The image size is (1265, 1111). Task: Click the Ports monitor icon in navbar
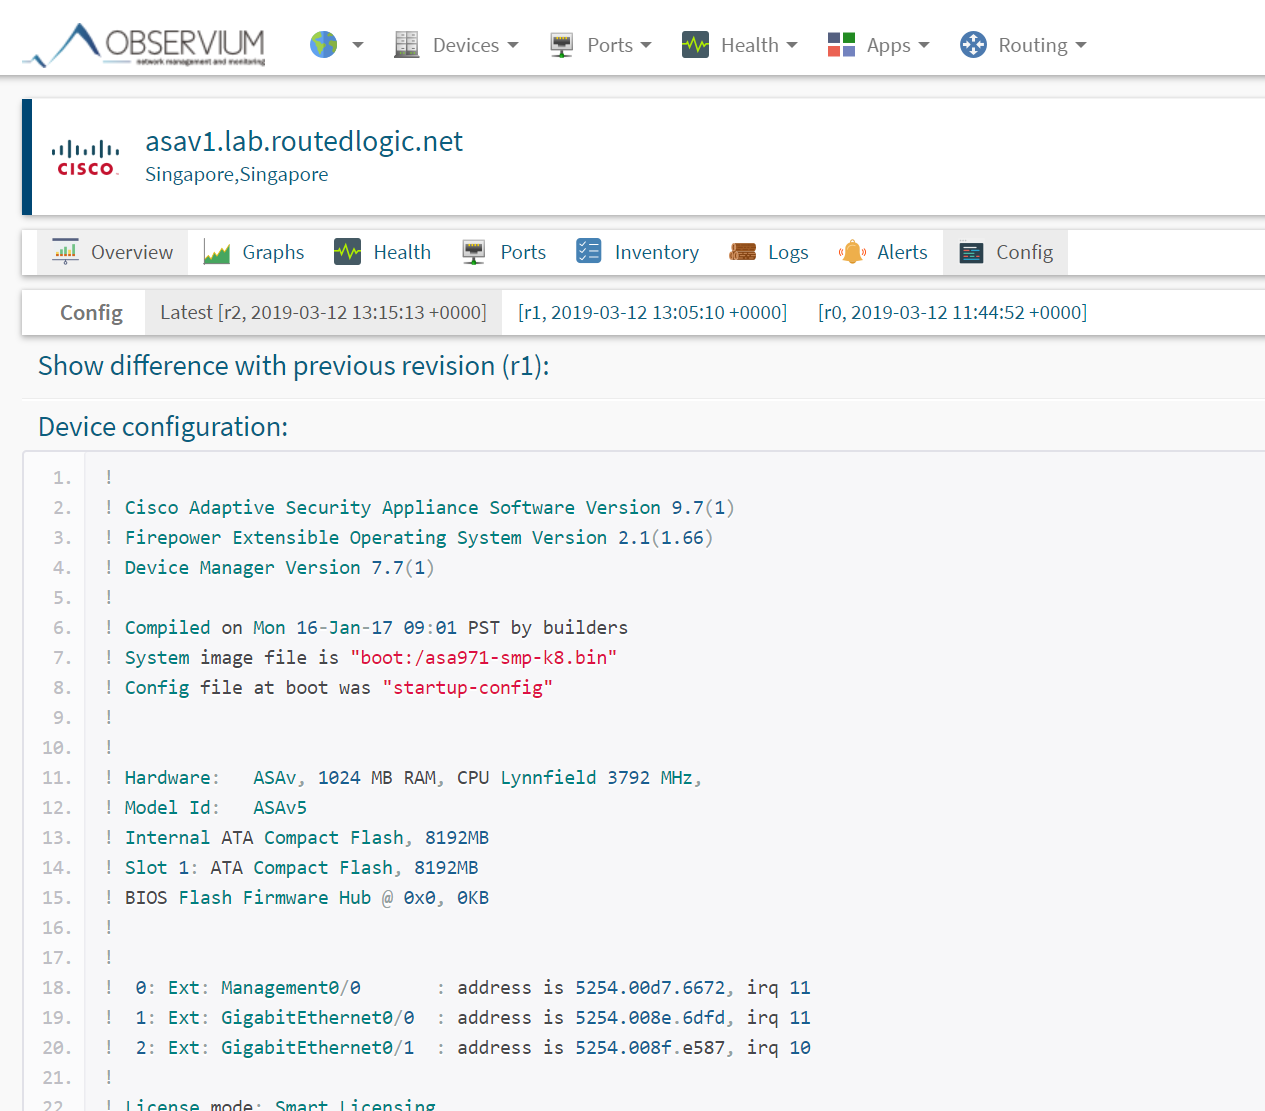click(x=562, y=45)
